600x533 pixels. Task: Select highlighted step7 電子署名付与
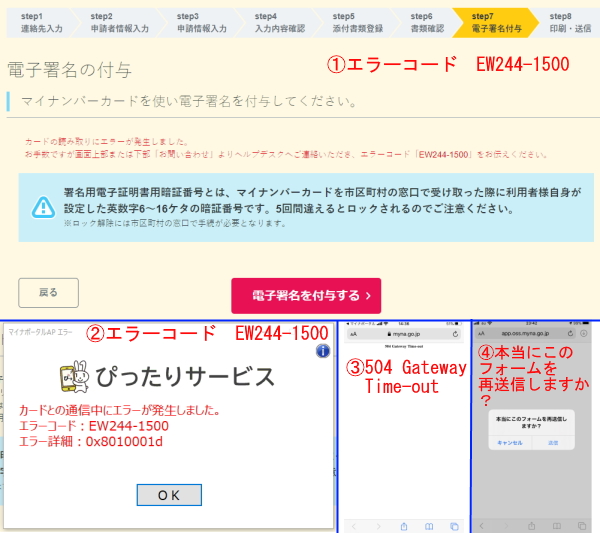point(496,23)
